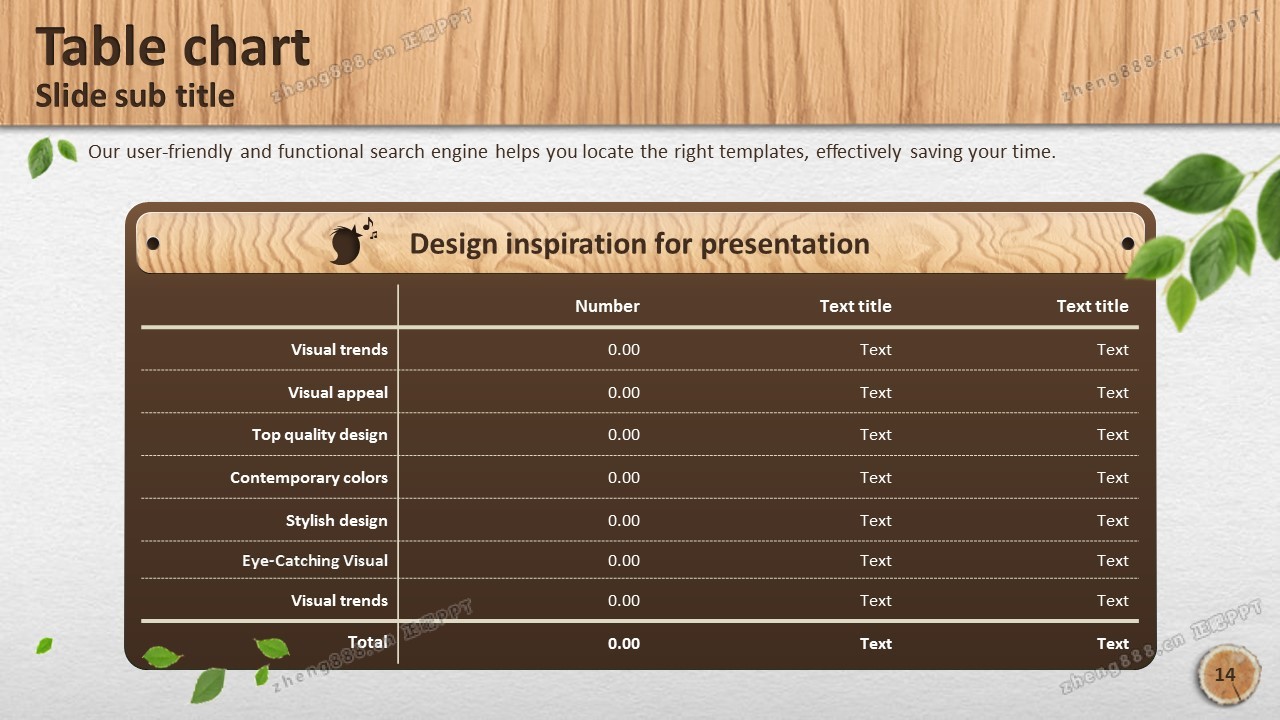Click the bold 0.00 value in Total row

point(623,643)
